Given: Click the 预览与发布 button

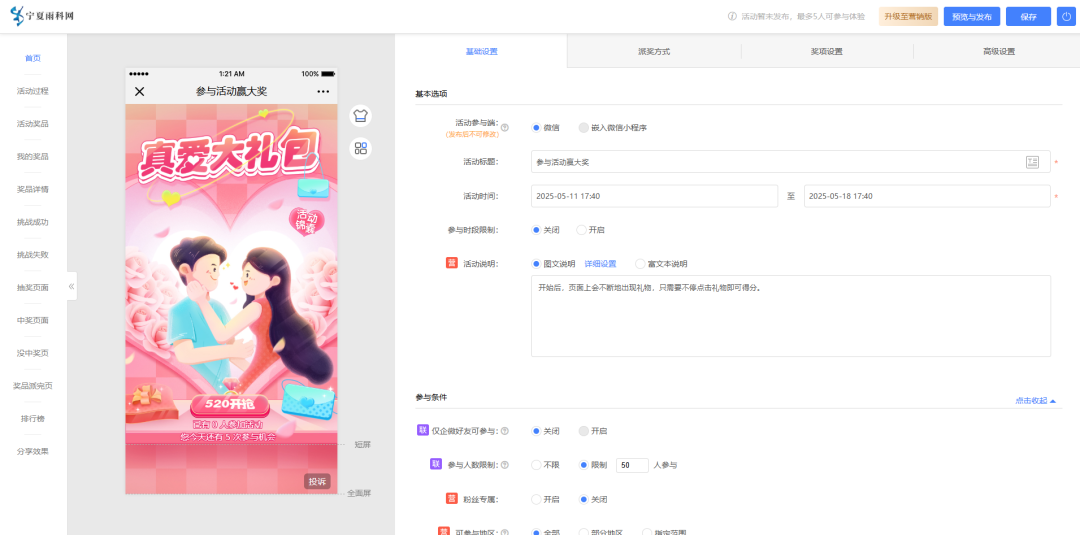Looking at the screenshot, I should coord(972,17).
